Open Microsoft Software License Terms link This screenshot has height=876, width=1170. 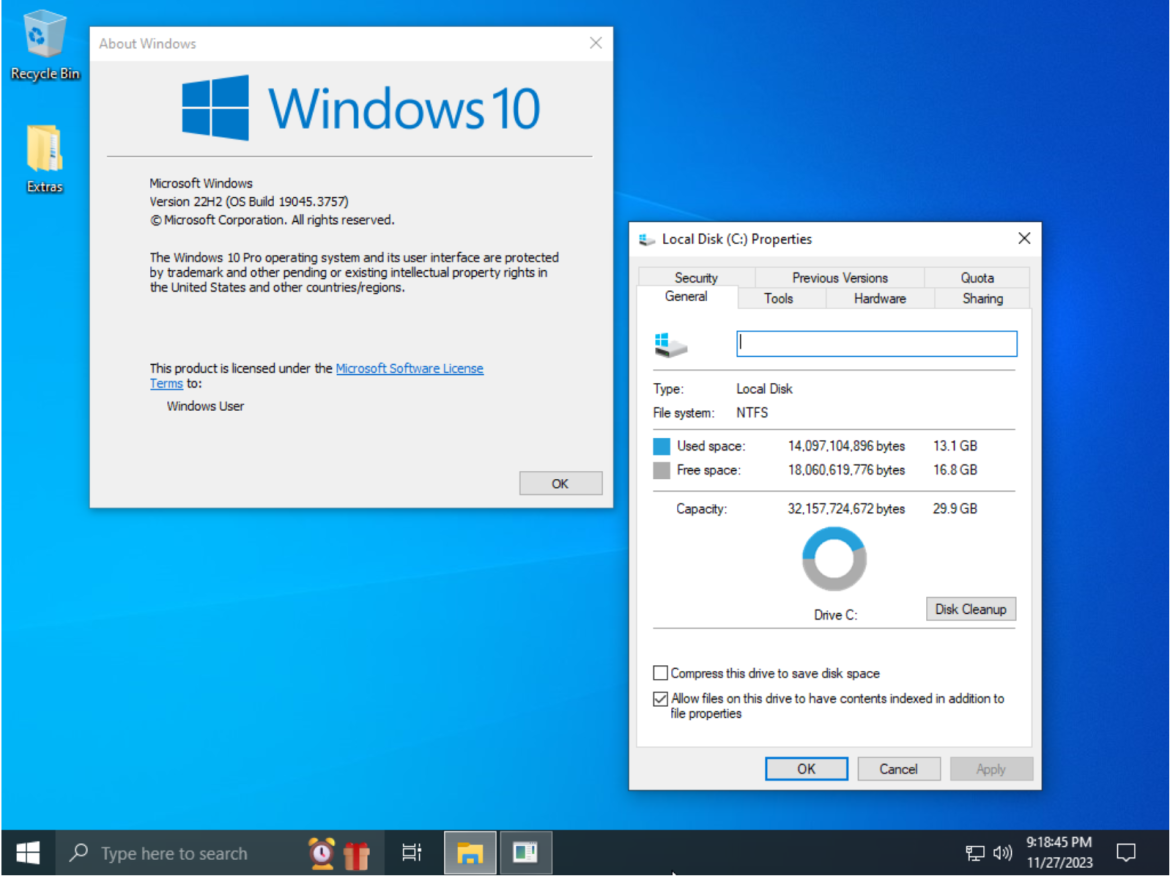(409, 369)
